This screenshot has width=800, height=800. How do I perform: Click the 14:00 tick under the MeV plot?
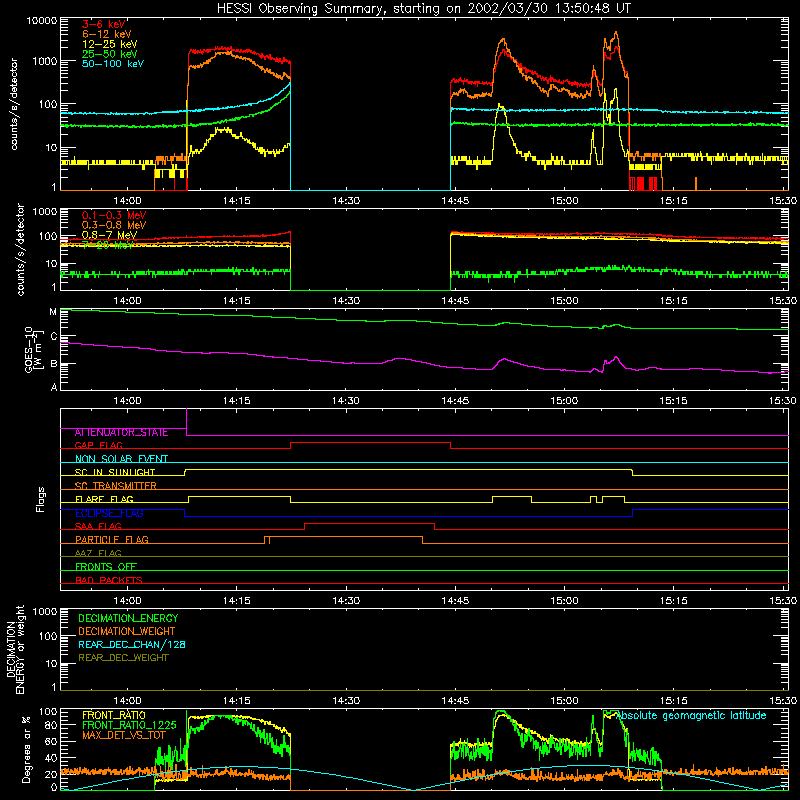coord(127,301)
